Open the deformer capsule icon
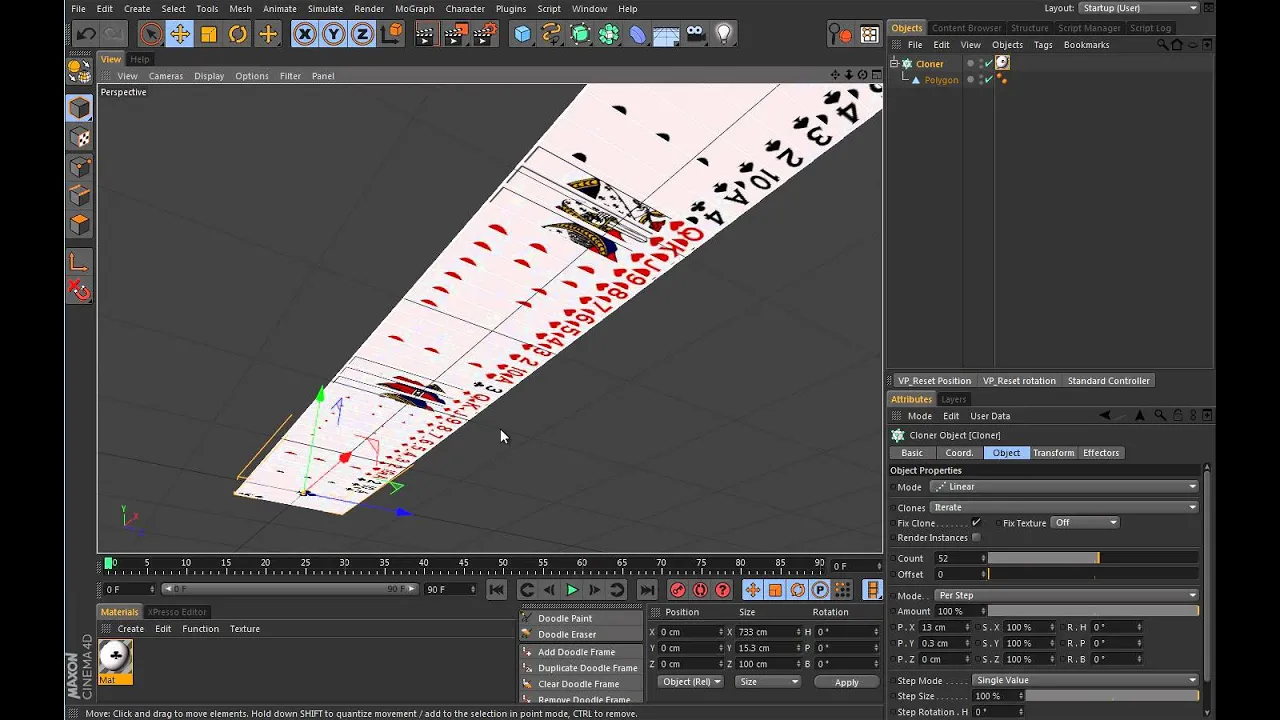Image resolution: width=1280 pixels, height=720 pixels. (x=638, y=34)
